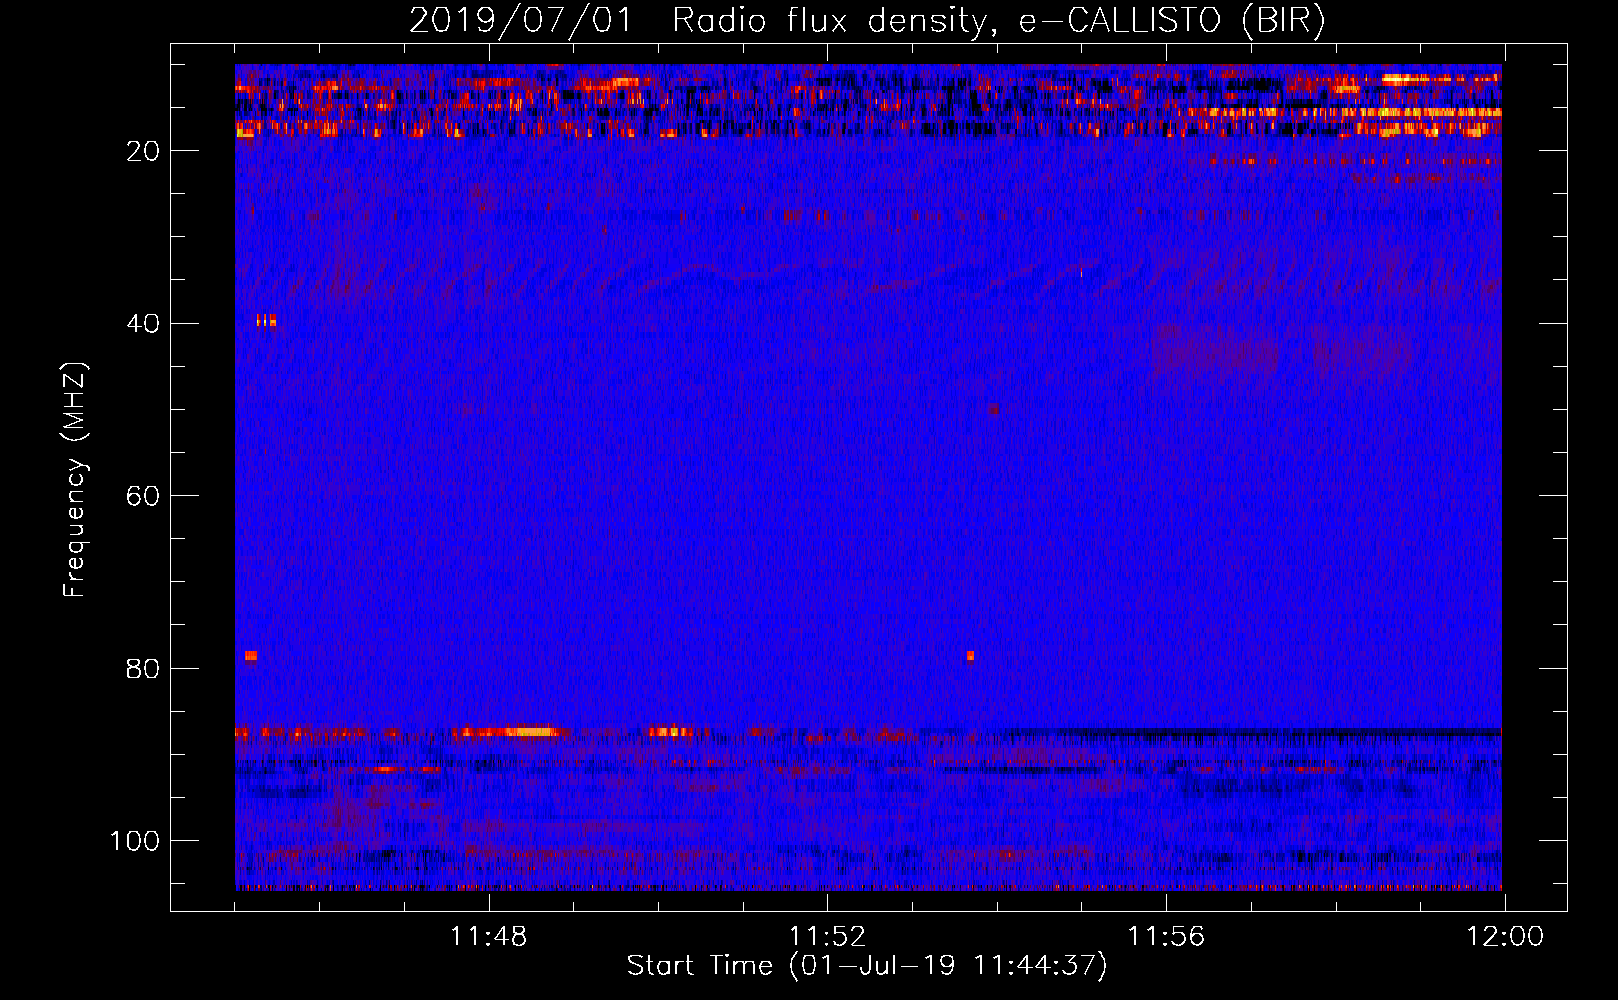Click the '80' frequency tick label

click(144, 669)
